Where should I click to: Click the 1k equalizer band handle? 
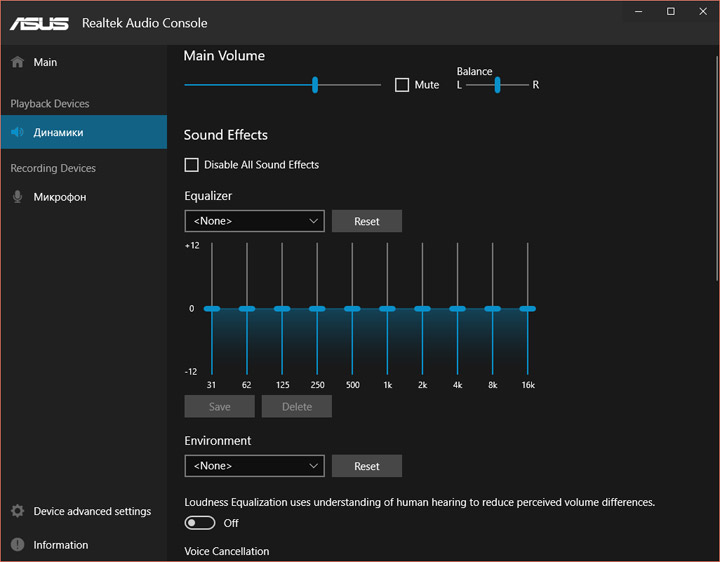coord(387,309)
